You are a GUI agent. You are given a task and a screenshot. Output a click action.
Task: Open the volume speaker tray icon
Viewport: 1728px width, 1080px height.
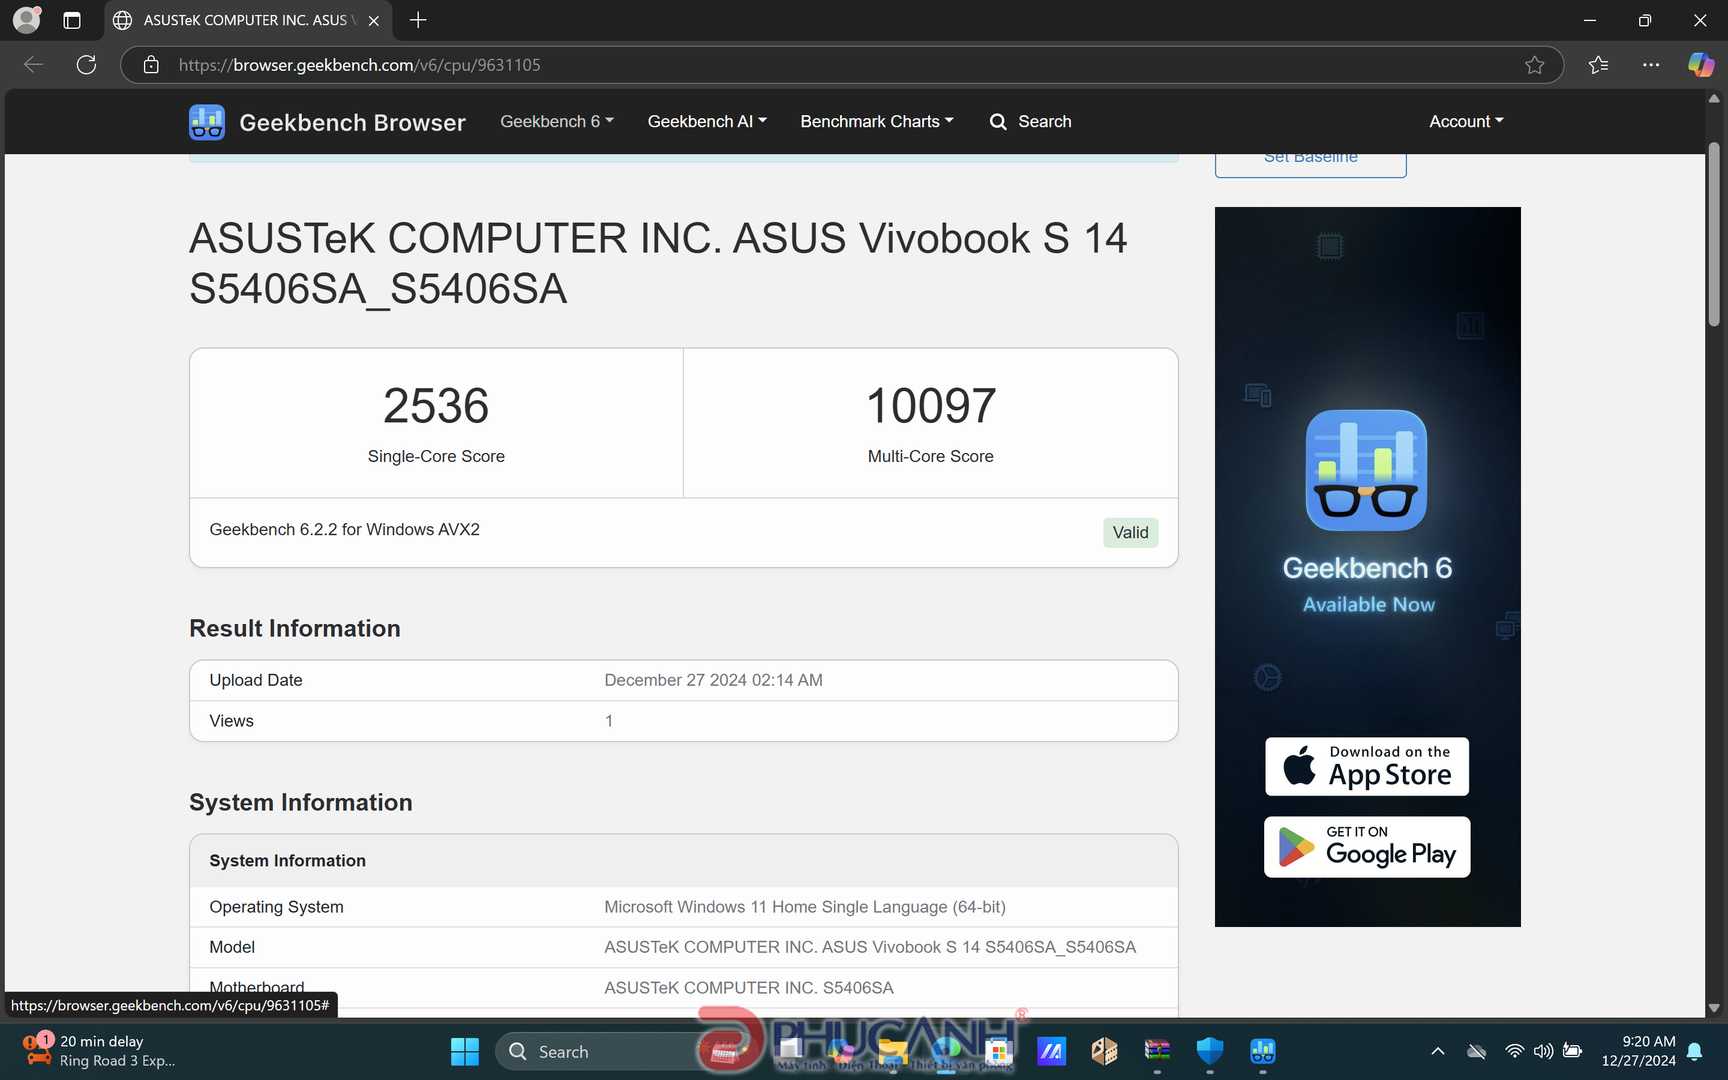(x=1543, y=1051)
